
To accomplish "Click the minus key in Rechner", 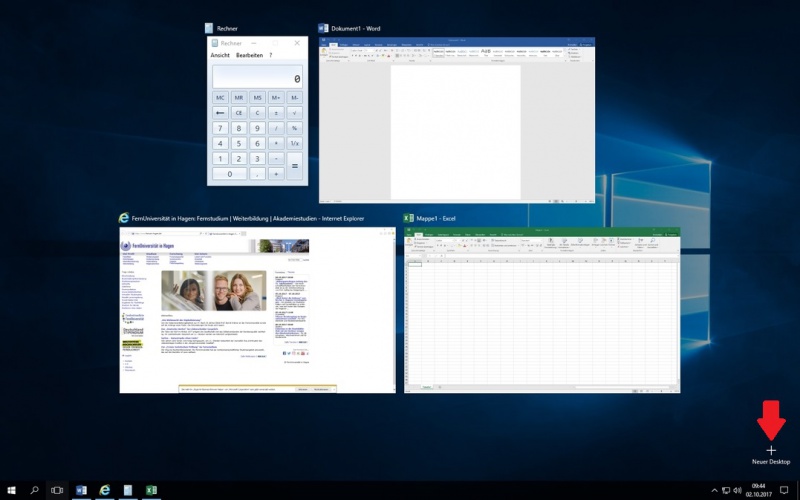I will pos(276,159).
